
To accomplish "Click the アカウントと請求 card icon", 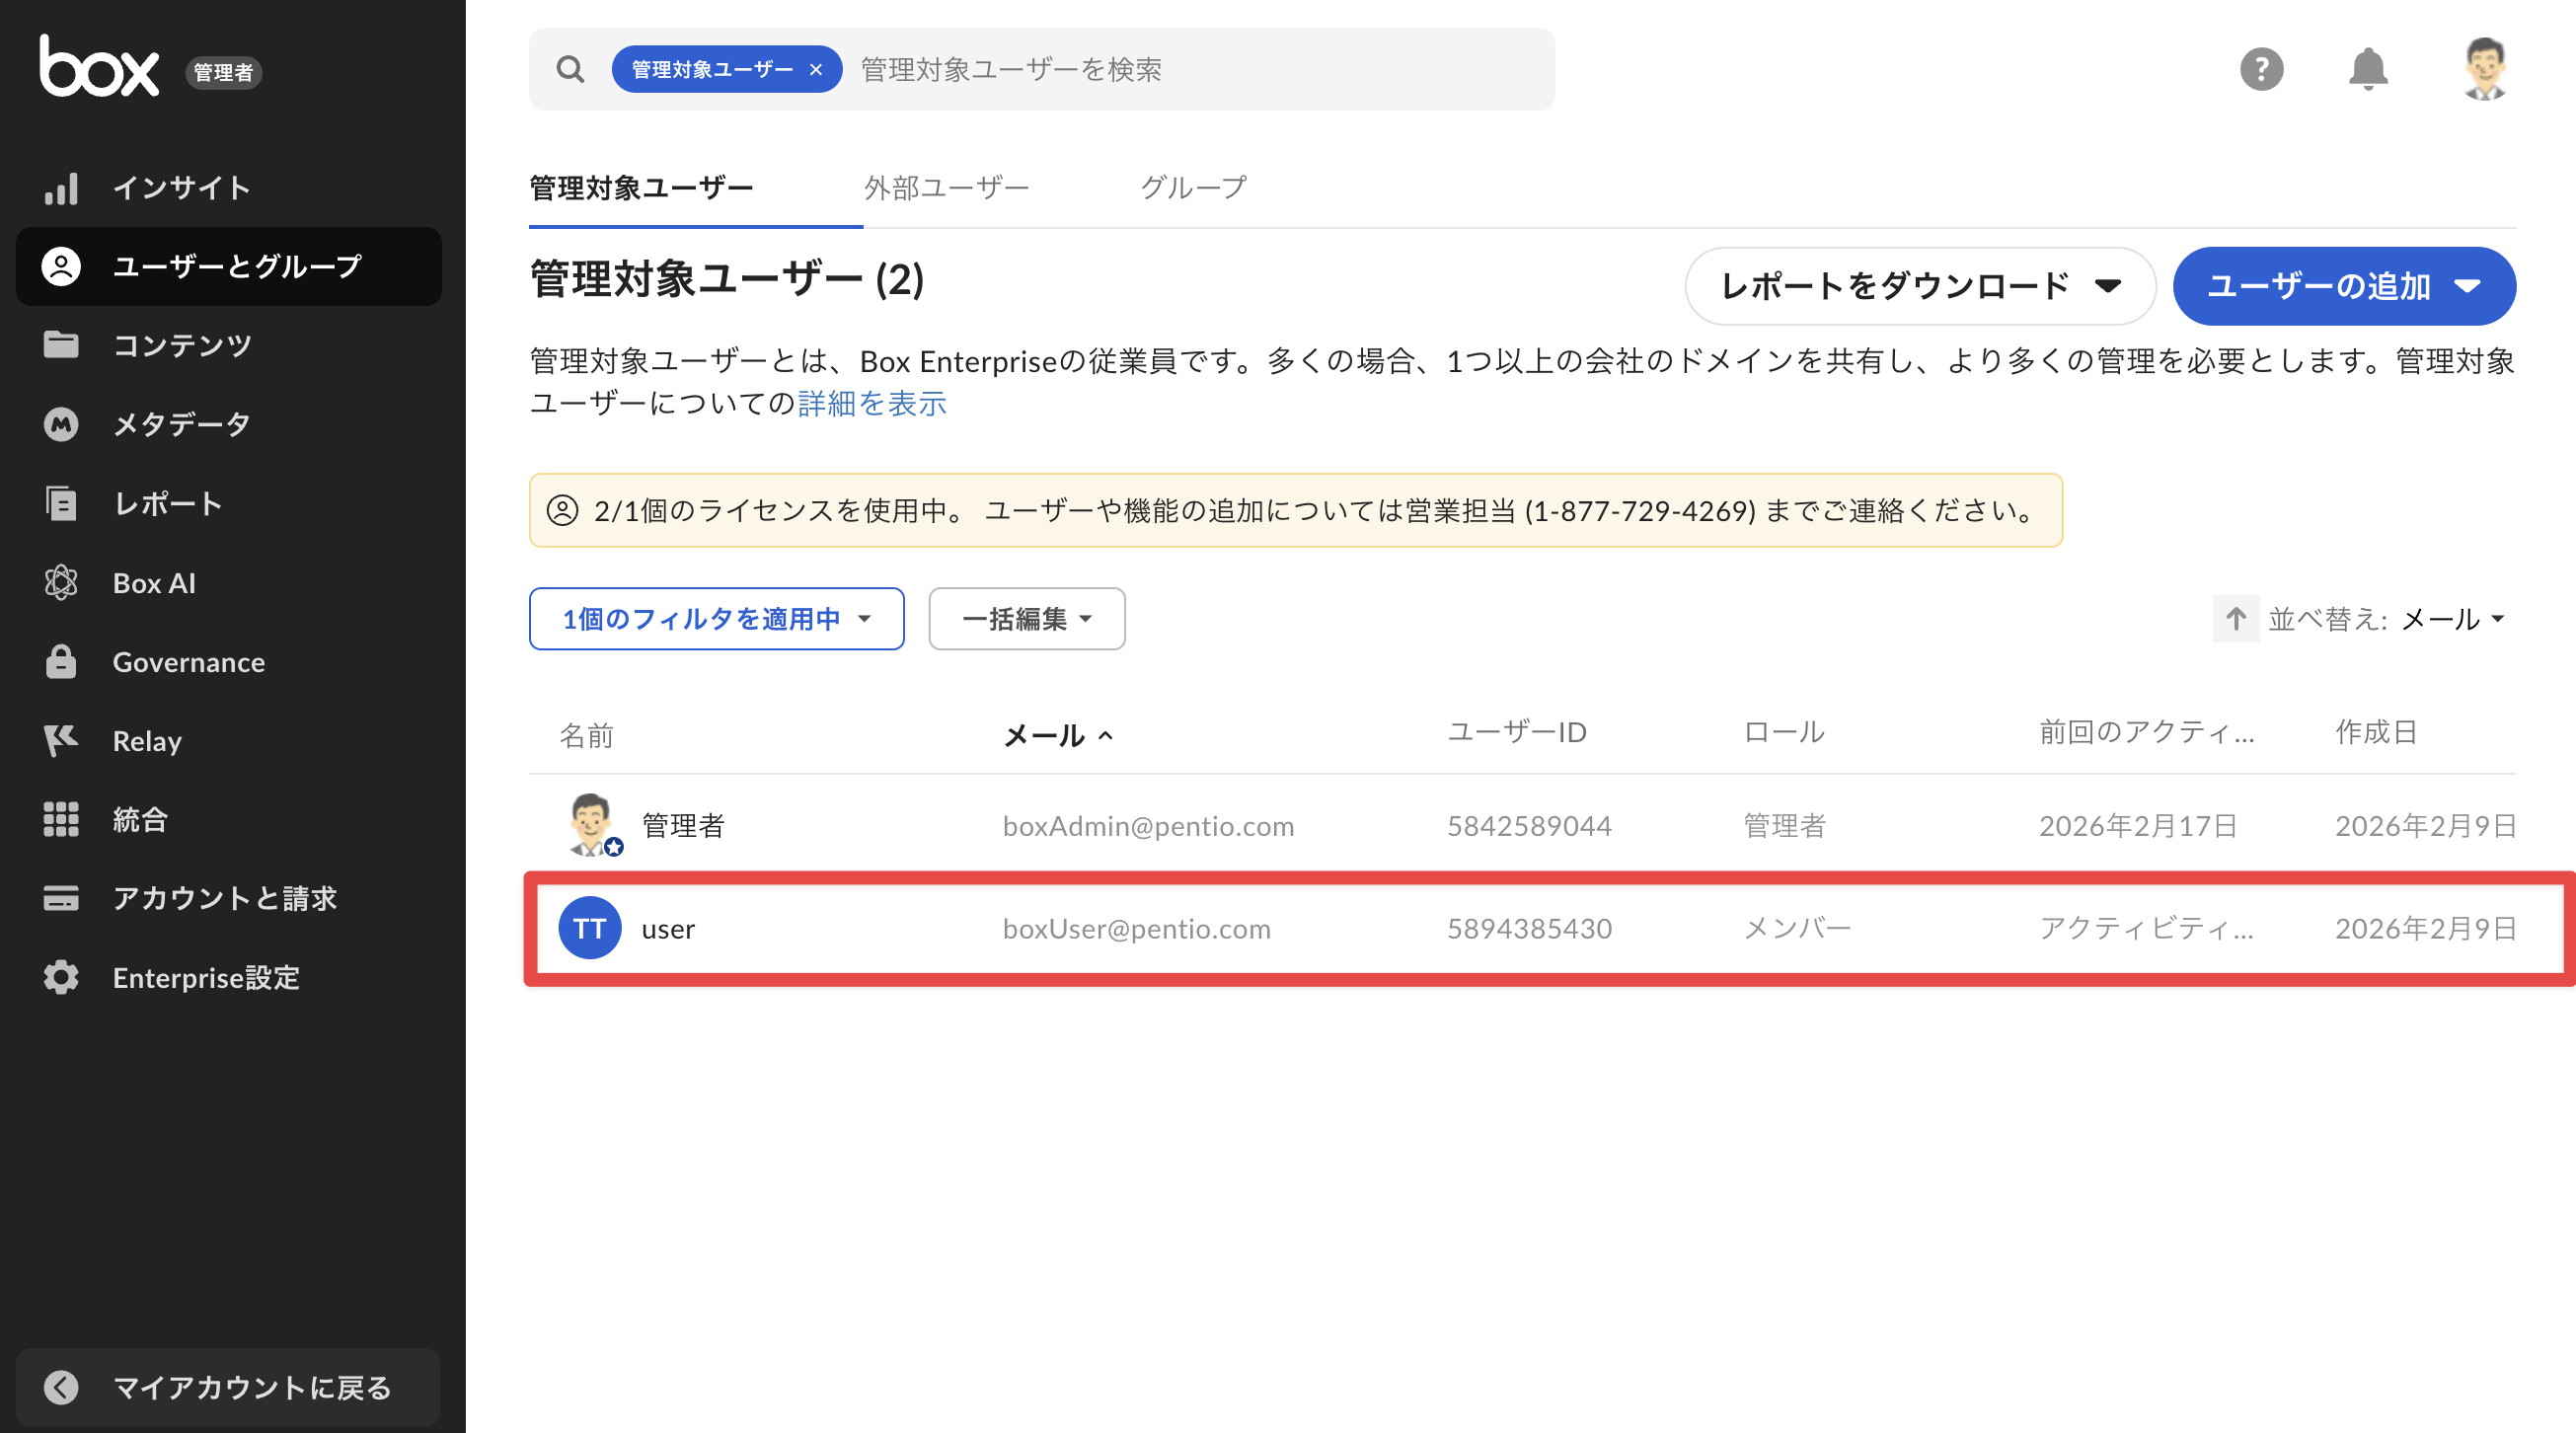I will 61,898.
